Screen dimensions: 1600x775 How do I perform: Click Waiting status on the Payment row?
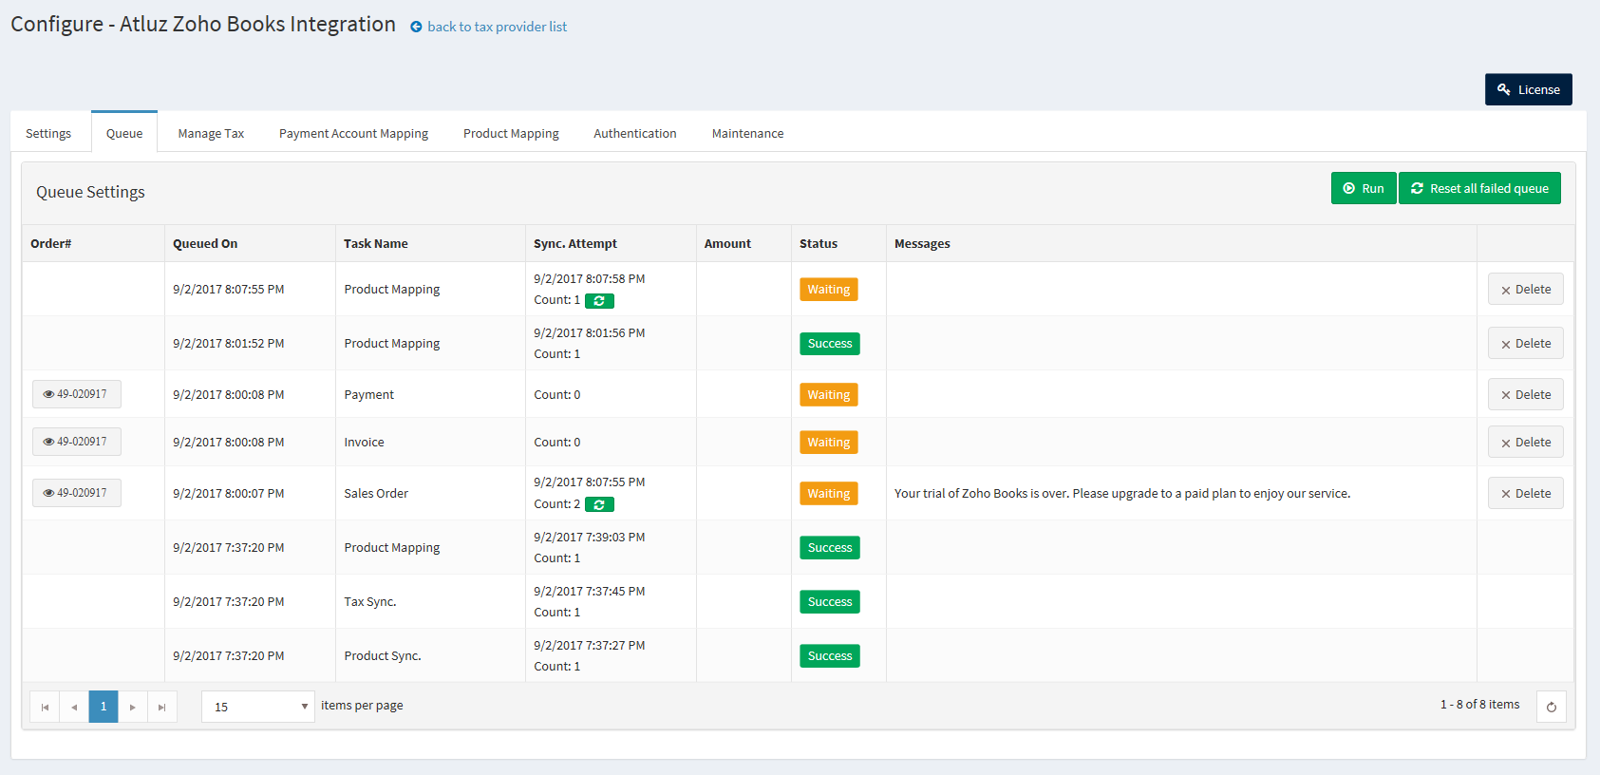click(829, 395)
